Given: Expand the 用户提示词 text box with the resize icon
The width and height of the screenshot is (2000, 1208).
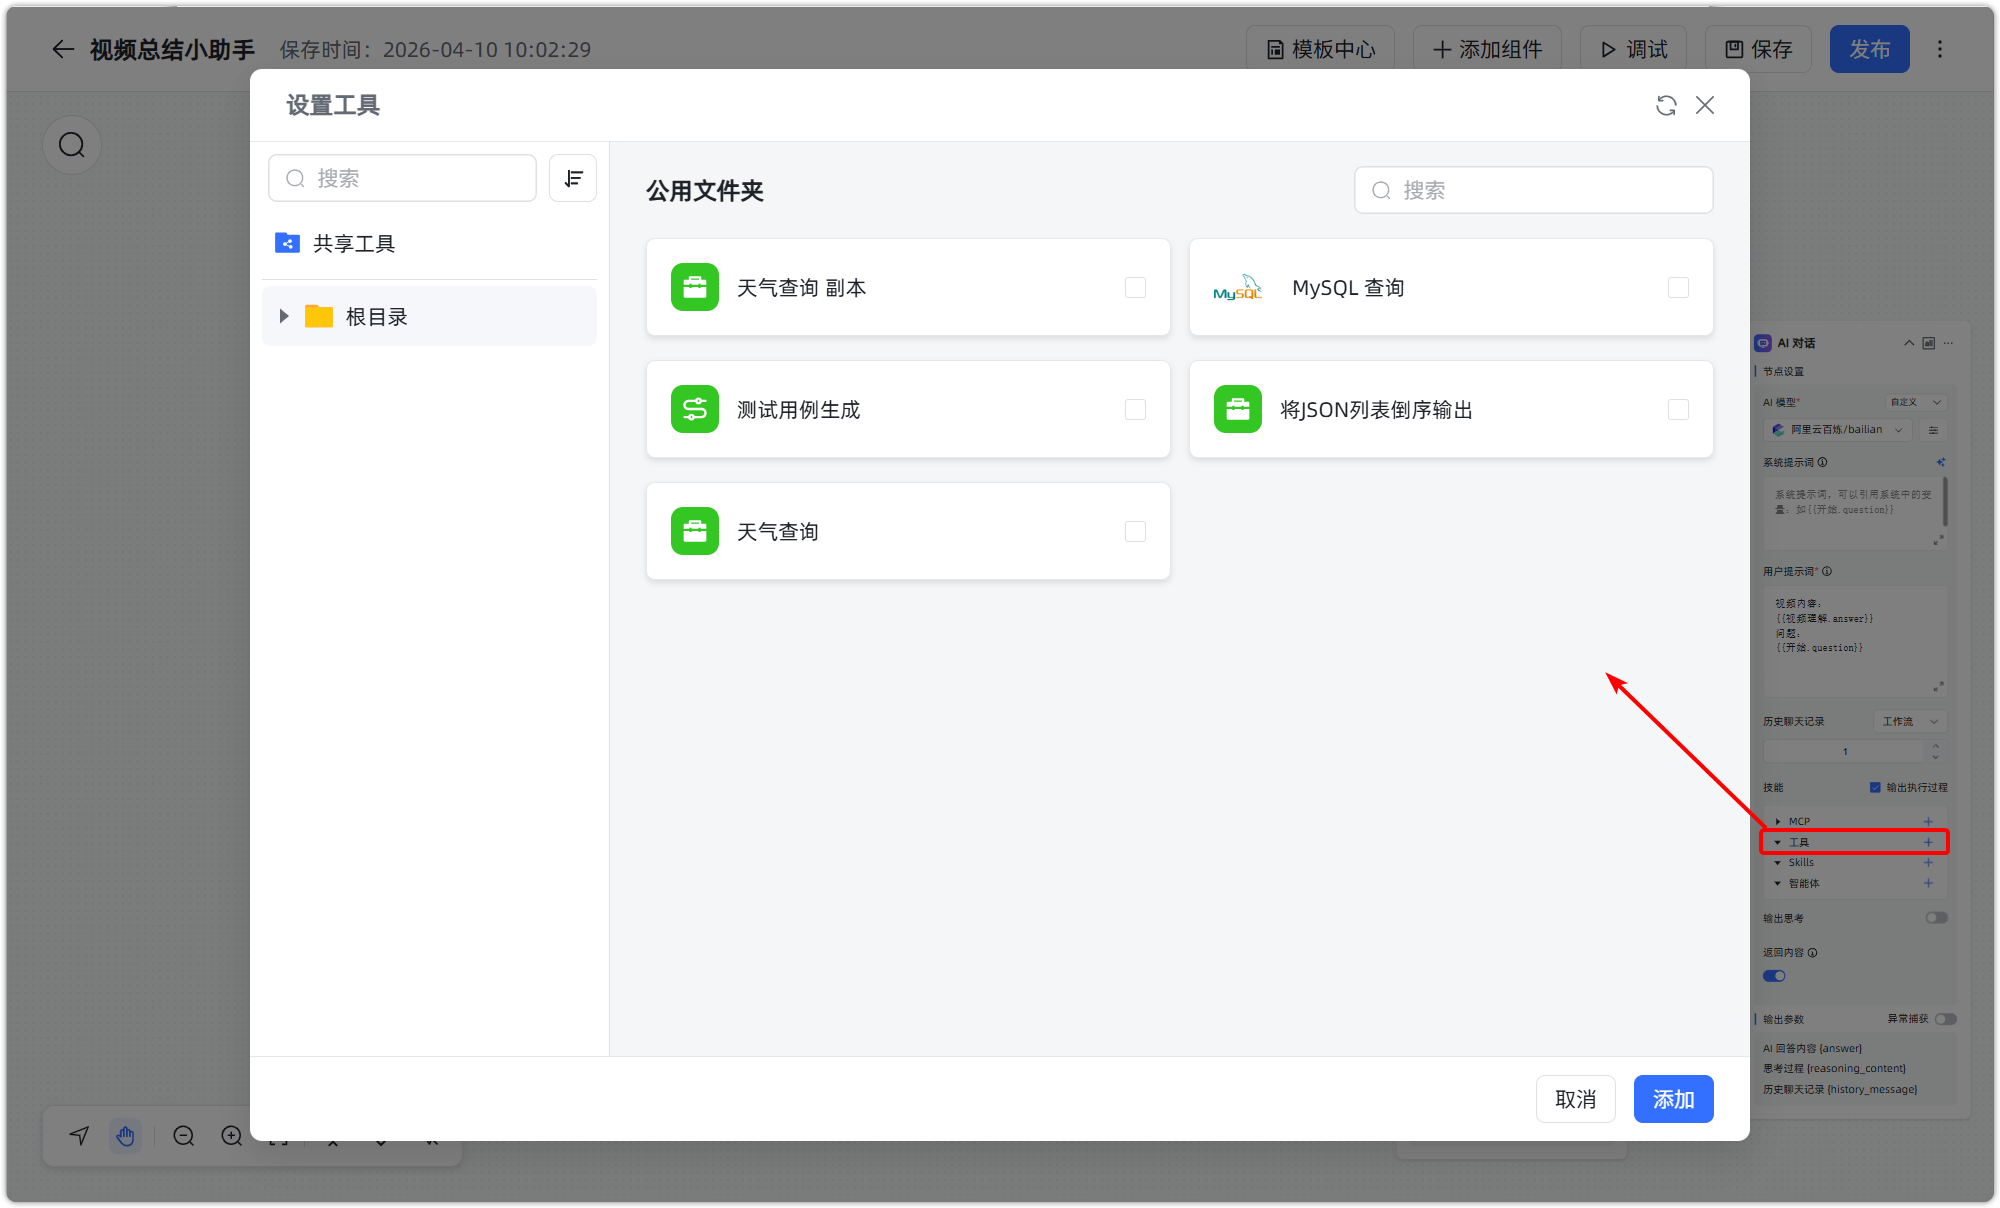Looking at the screenshot, I should (x=1938, y=686).
